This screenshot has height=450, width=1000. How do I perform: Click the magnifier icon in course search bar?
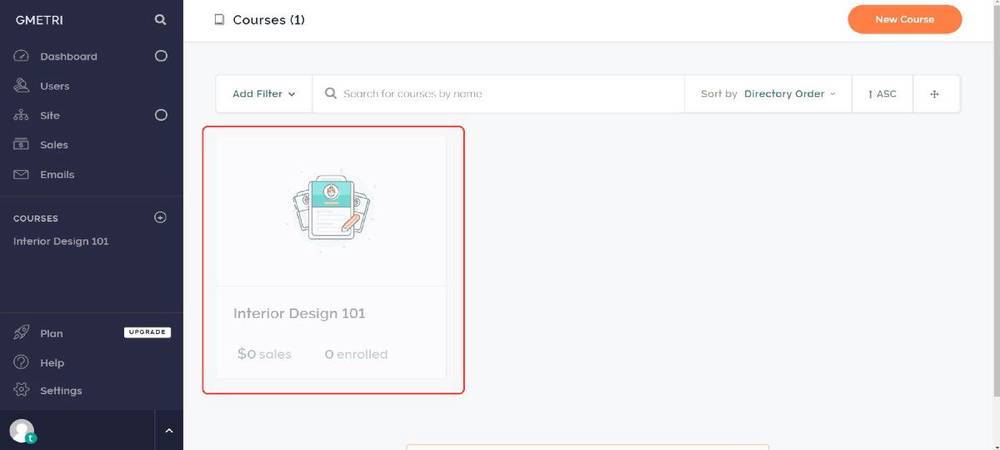[x=330, y=94]
